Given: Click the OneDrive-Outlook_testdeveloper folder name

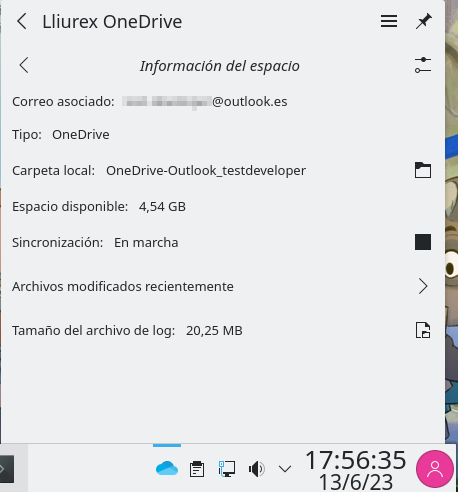Looking at the screenshot, I should (x=206, y=171).
